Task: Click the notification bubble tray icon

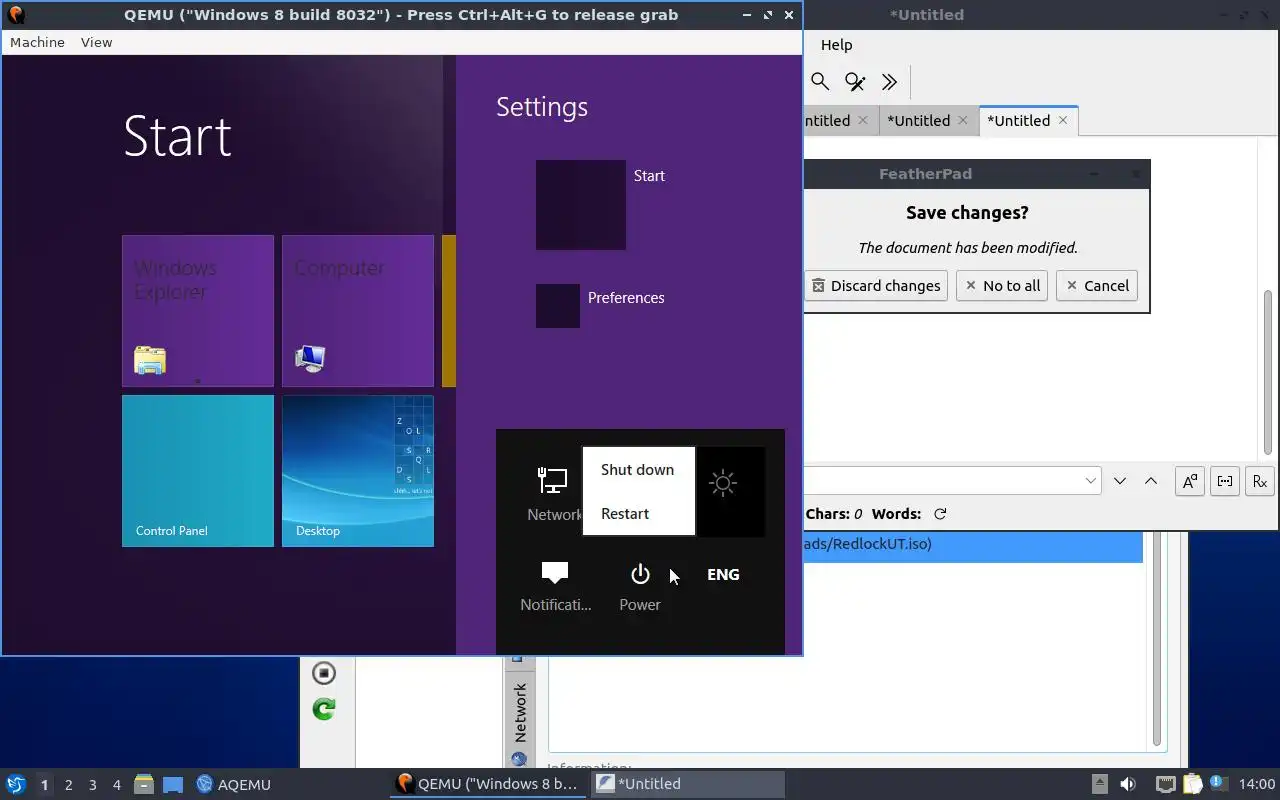Action: (1218, 784)
